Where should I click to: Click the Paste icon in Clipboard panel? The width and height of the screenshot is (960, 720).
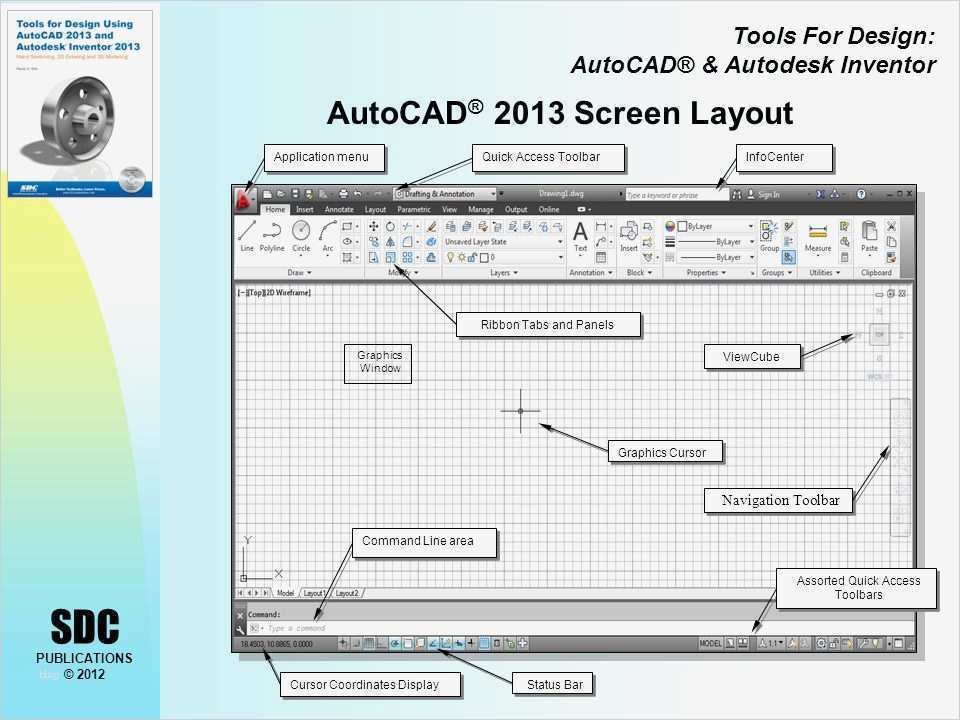tap(869, 237)
